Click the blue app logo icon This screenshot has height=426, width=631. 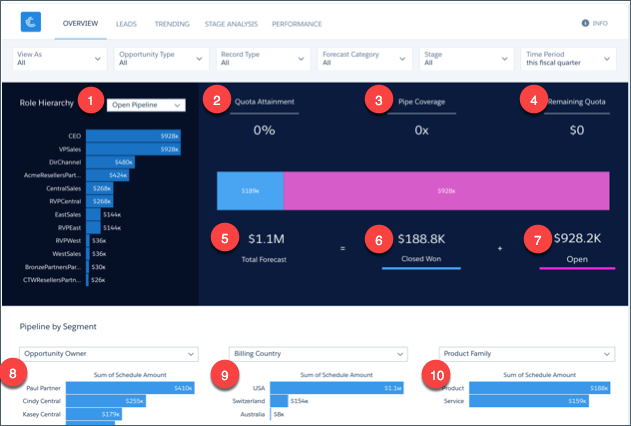pyautogui.click(x=31, y=22)
